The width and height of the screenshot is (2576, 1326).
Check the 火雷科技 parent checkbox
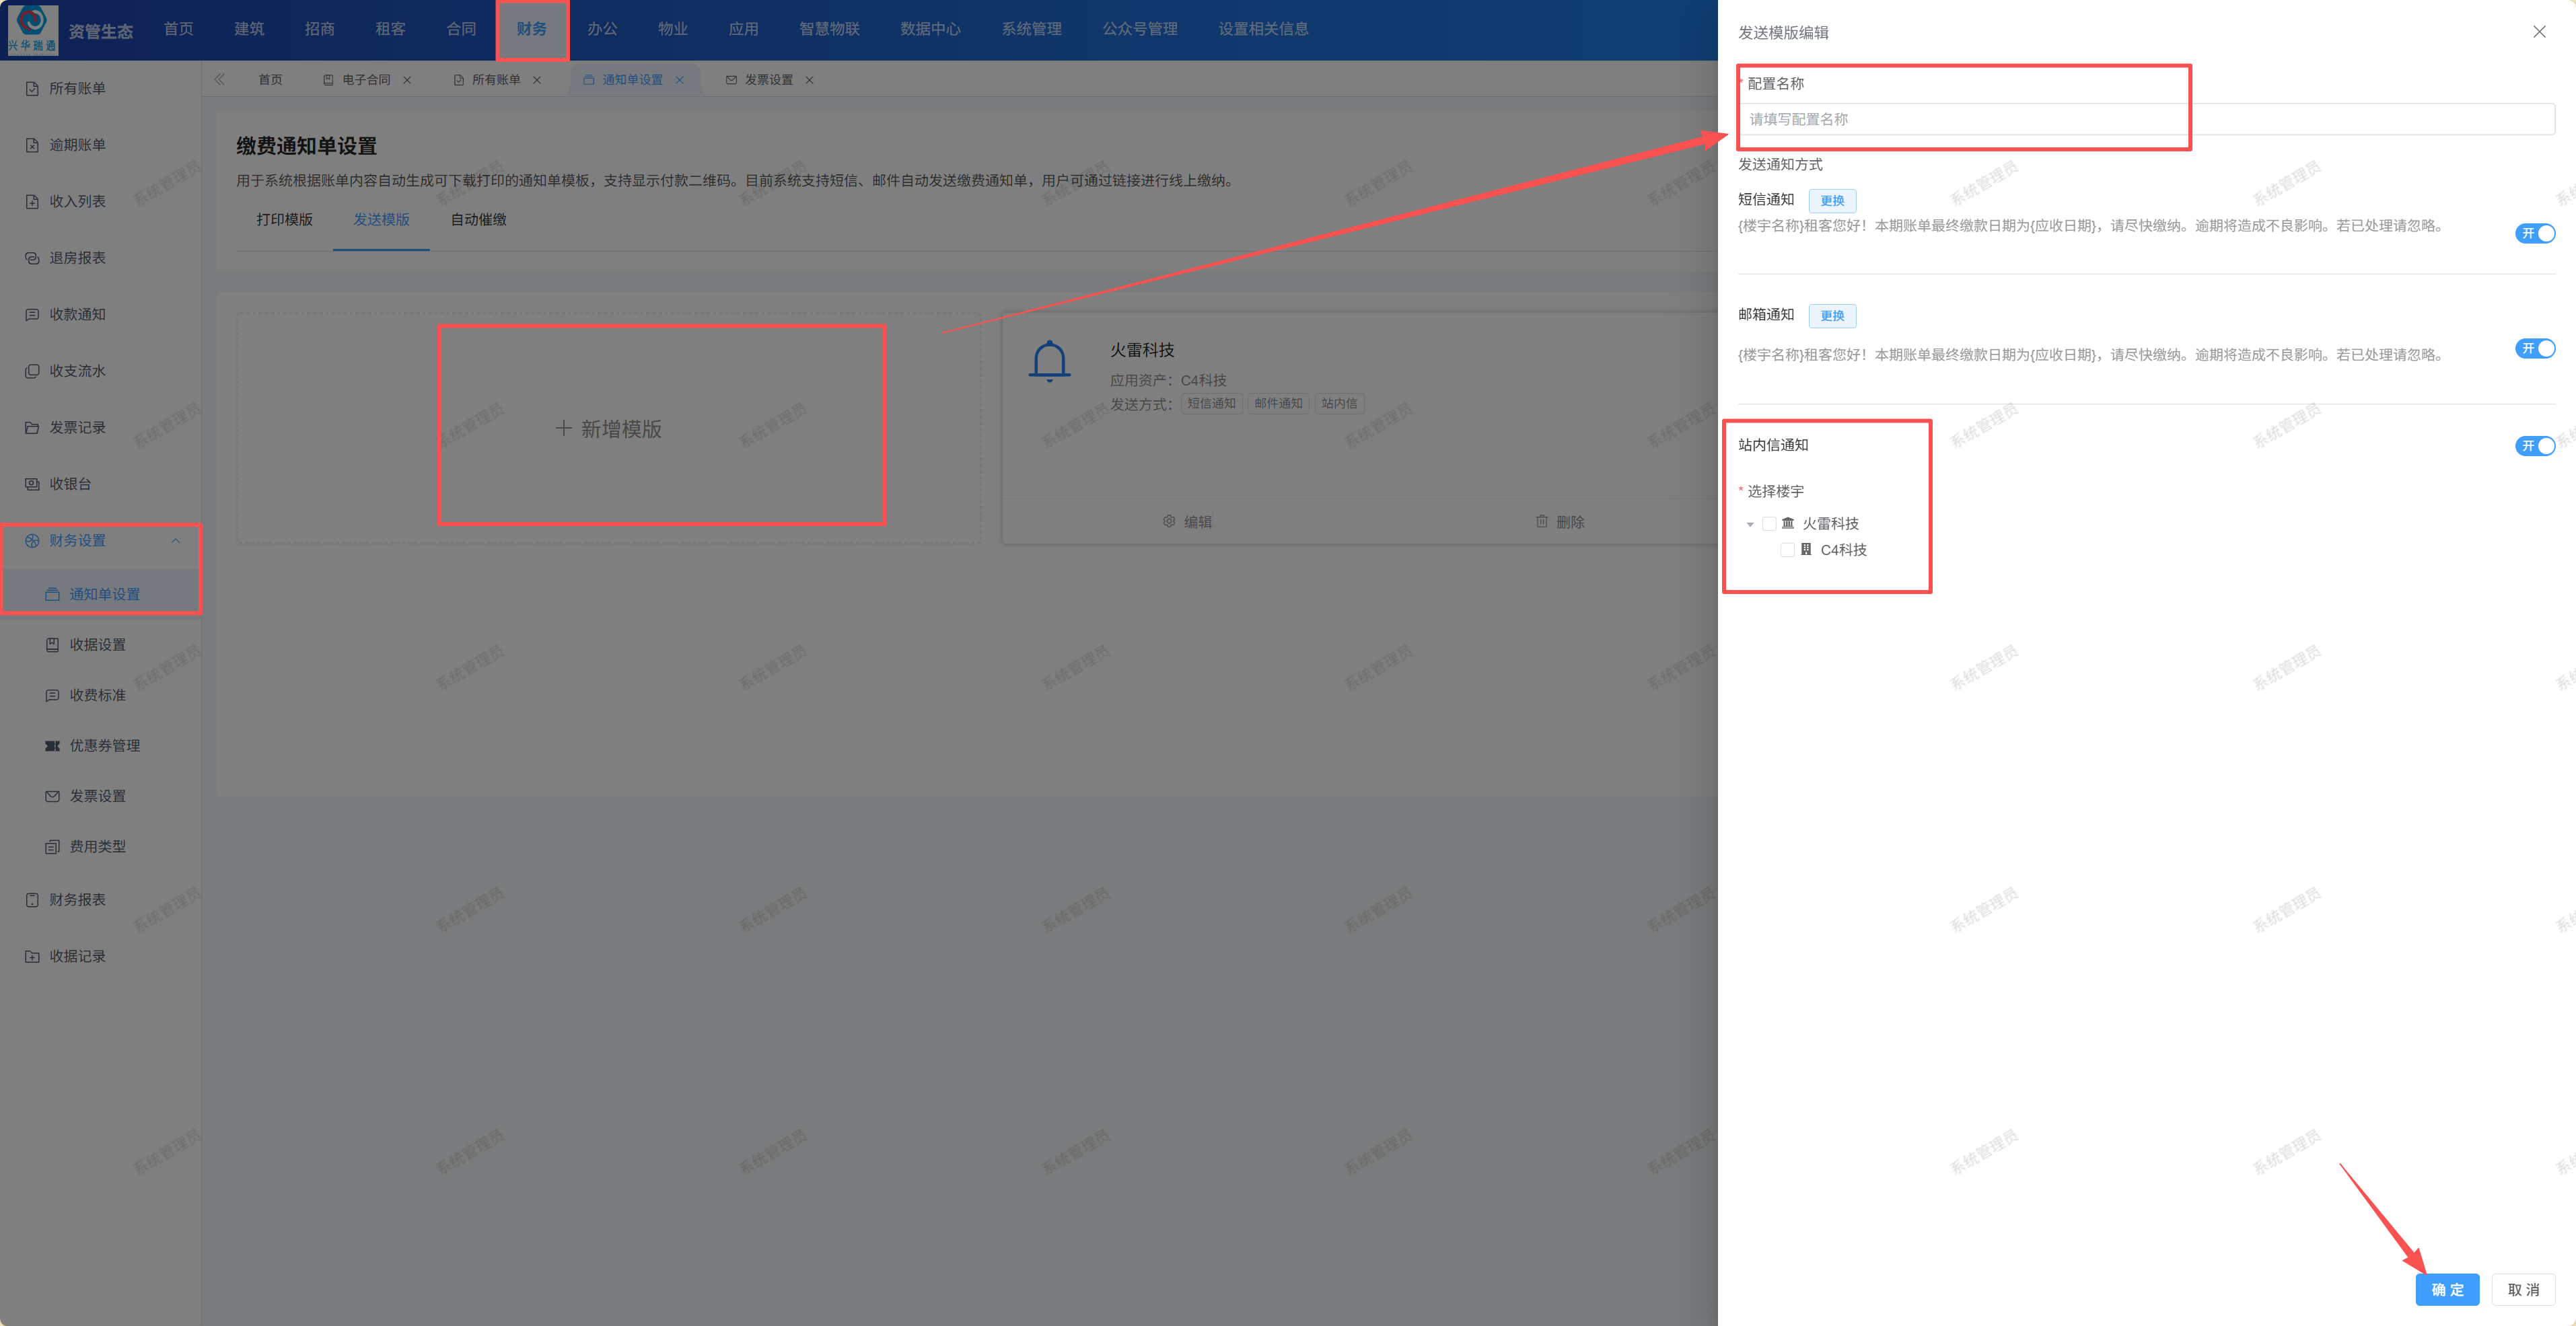coord(1769,524)
